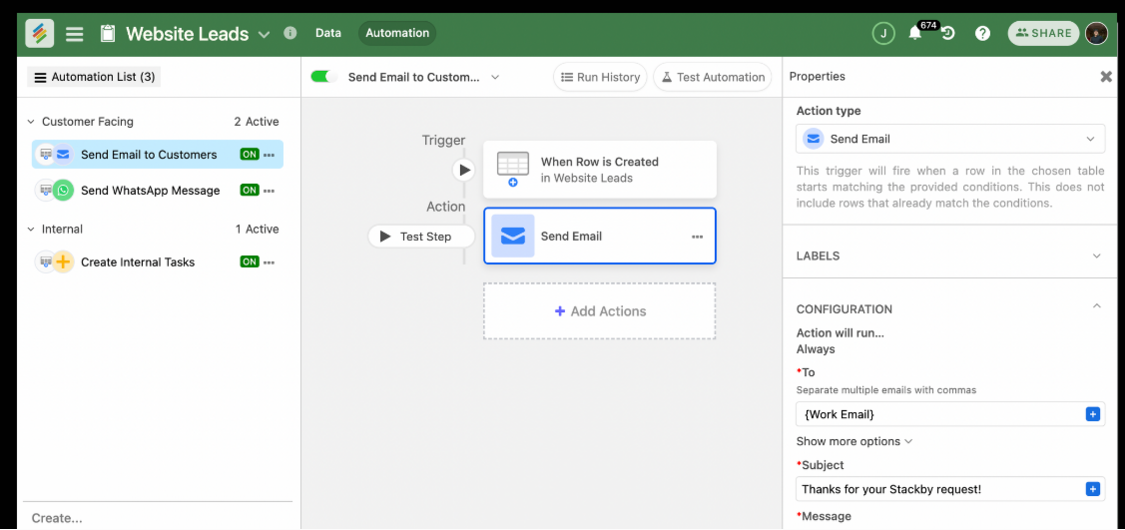1125x530 pixels.
Task: Select Create Internal Tasks automation
Action: click(x=157, y=262)
